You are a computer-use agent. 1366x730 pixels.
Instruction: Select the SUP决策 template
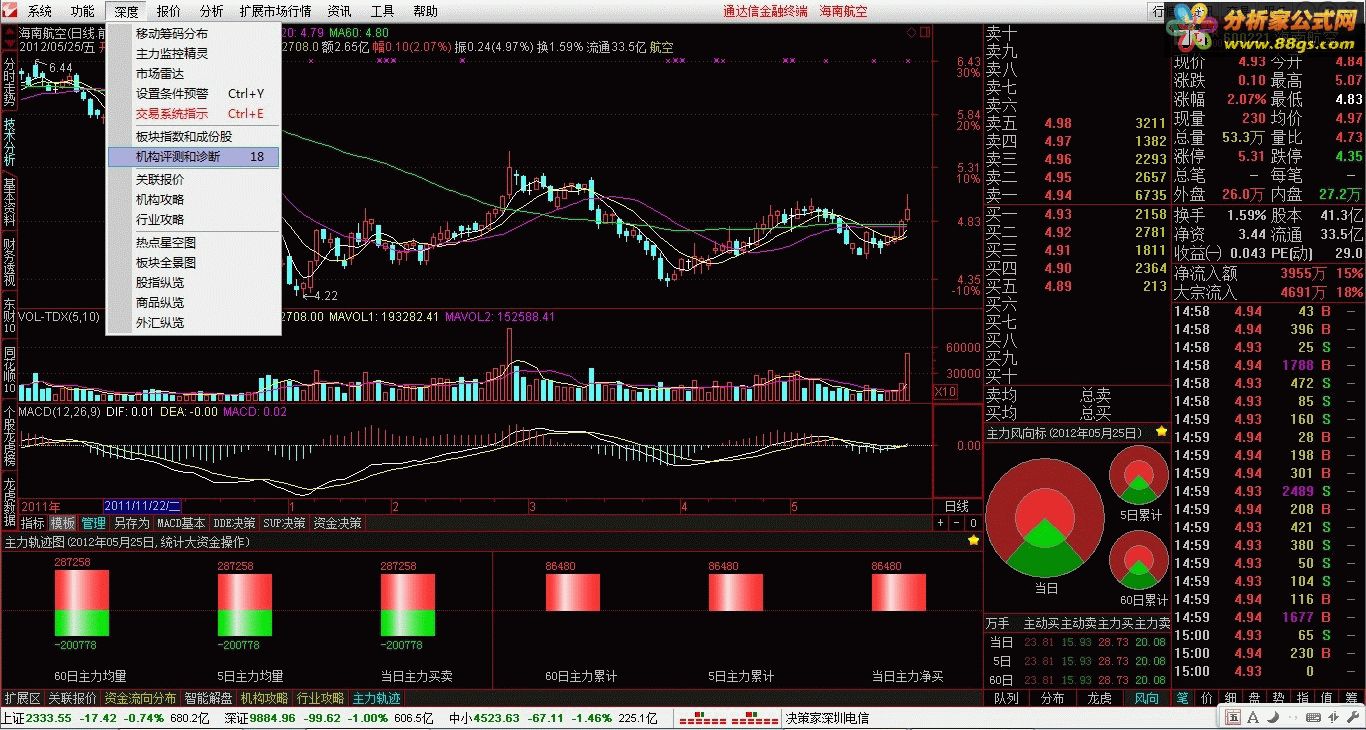(x=285, y=523)
